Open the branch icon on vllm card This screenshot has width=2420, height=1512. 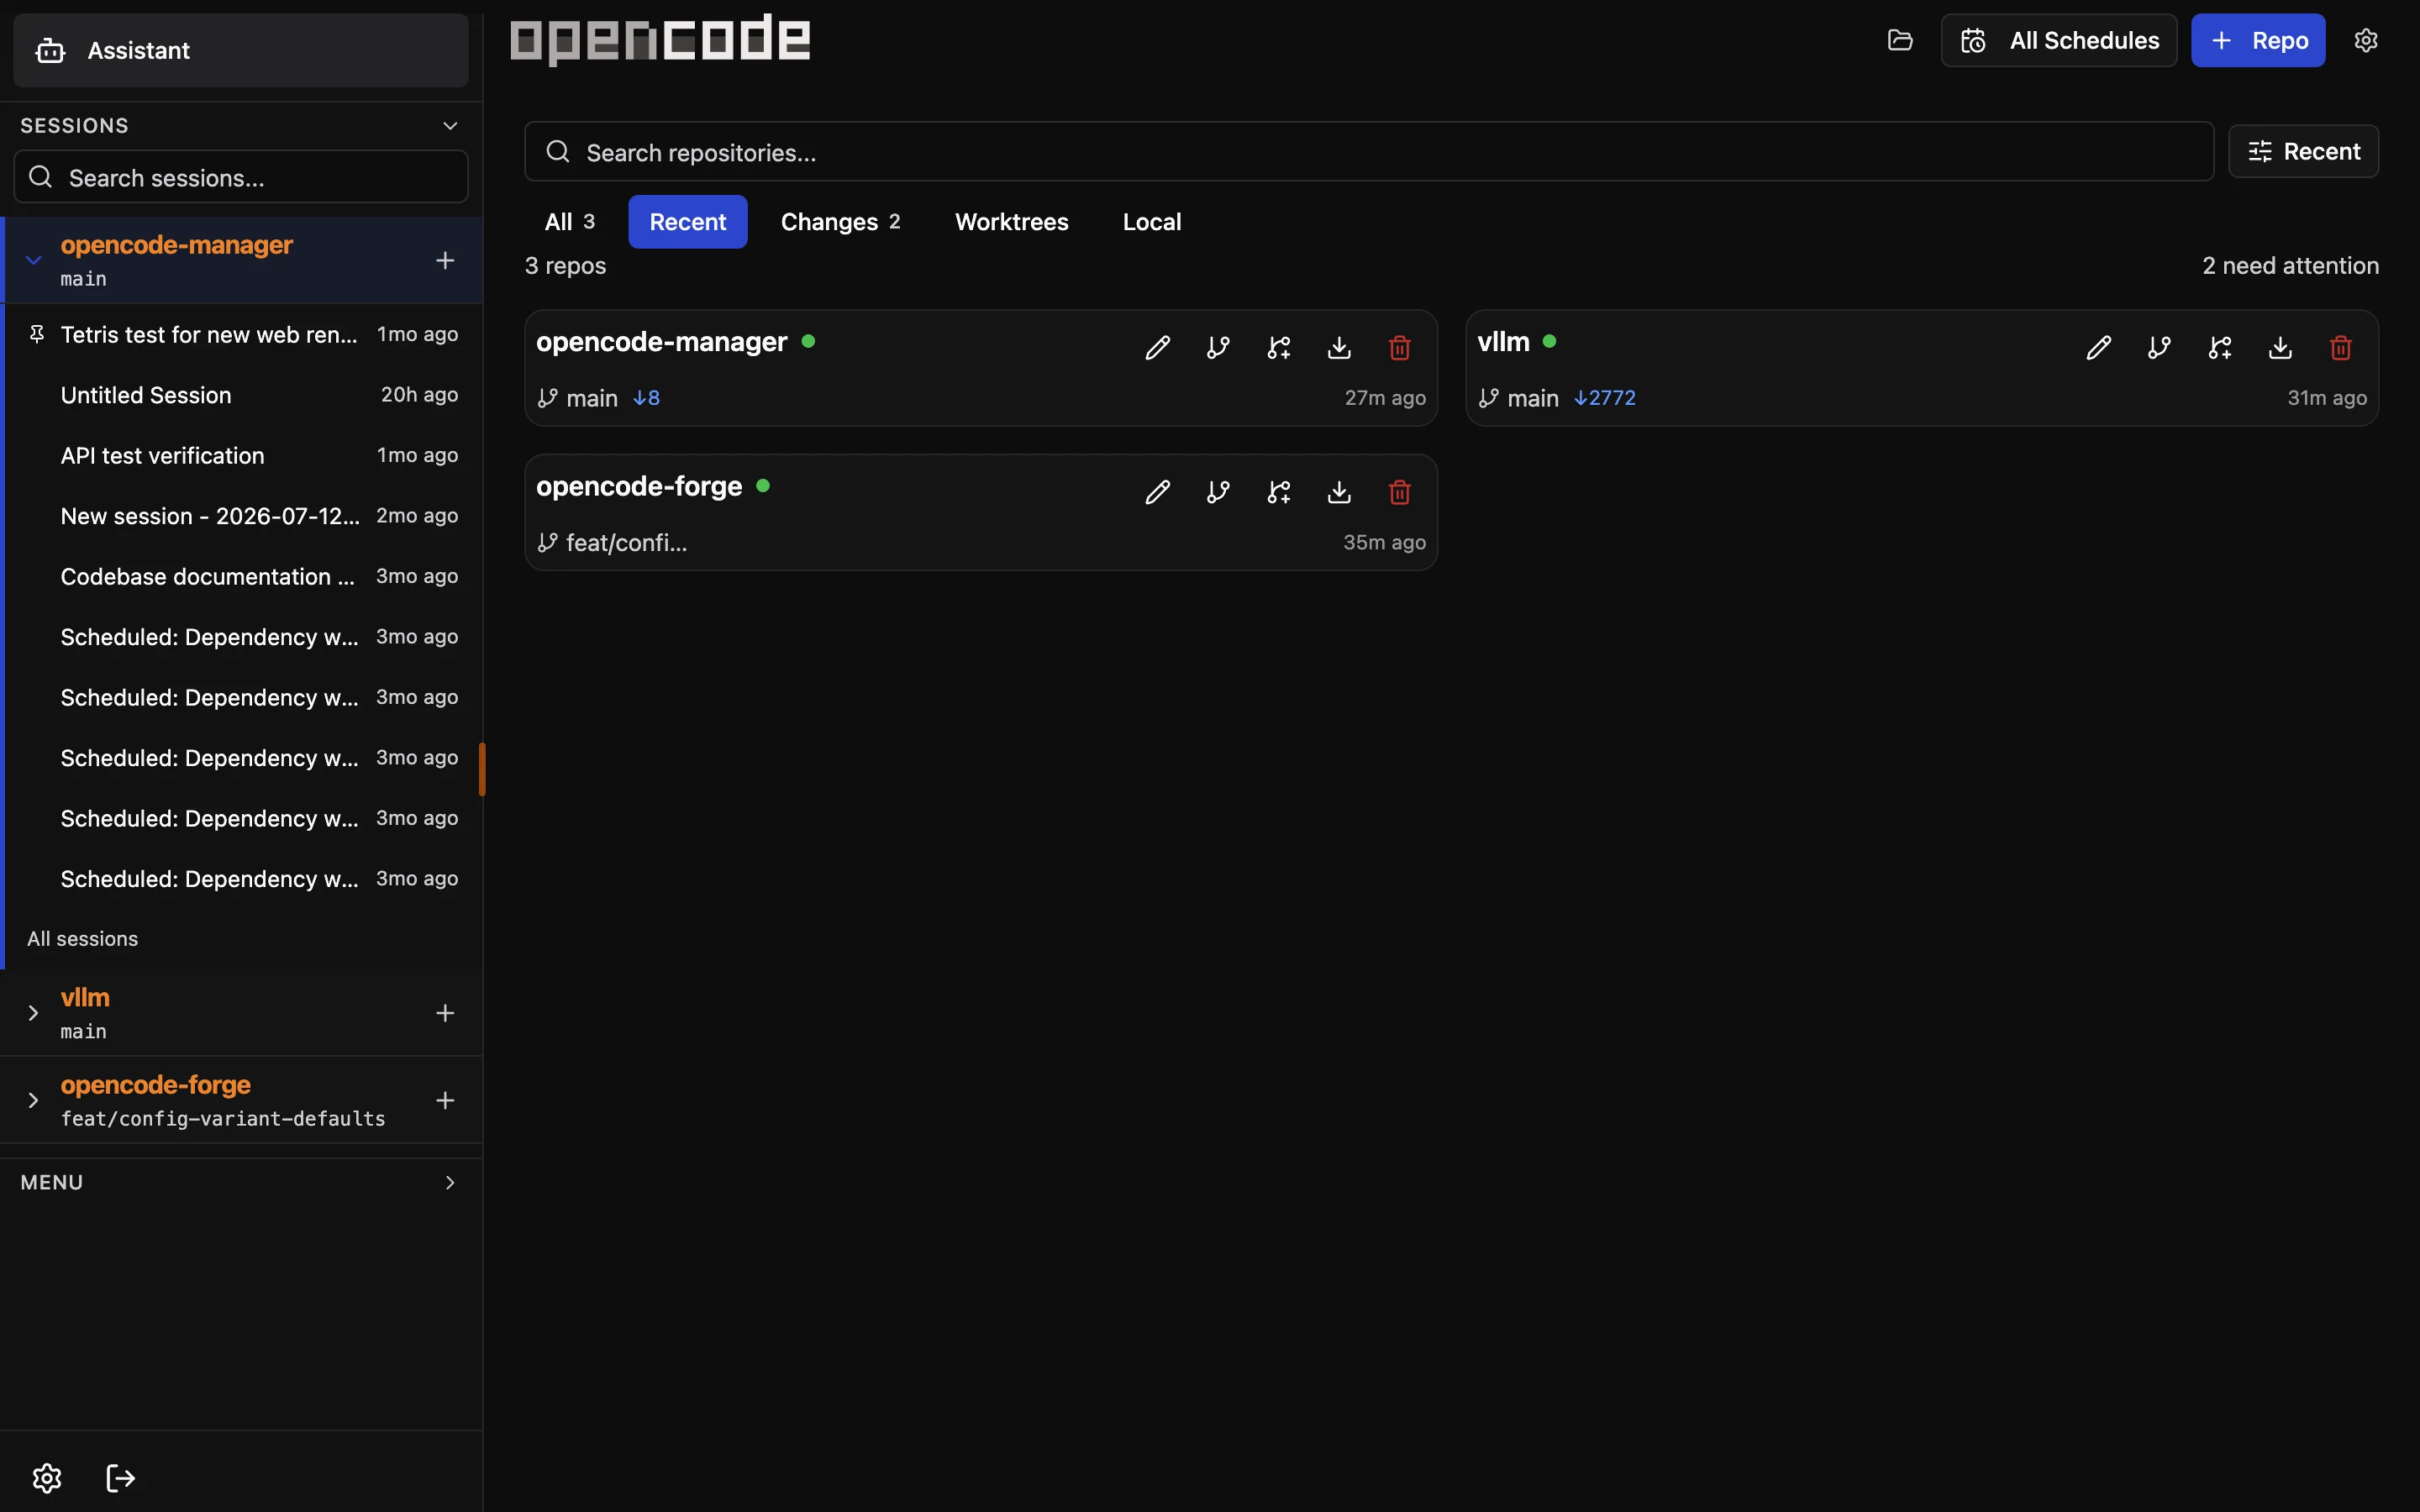point(2159,348)
